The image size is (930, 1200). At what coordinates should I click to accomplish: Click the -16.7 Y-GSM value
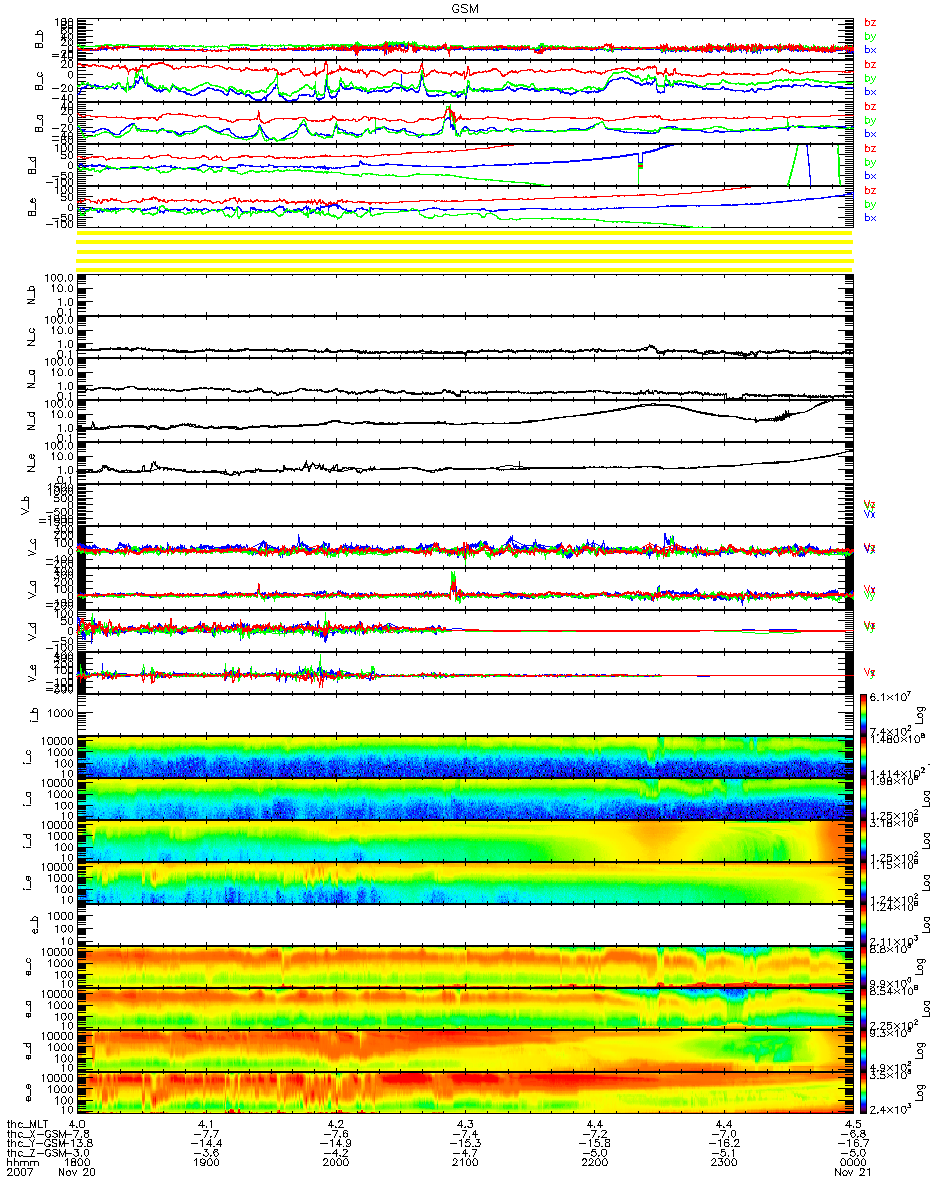pos(852,1145)
